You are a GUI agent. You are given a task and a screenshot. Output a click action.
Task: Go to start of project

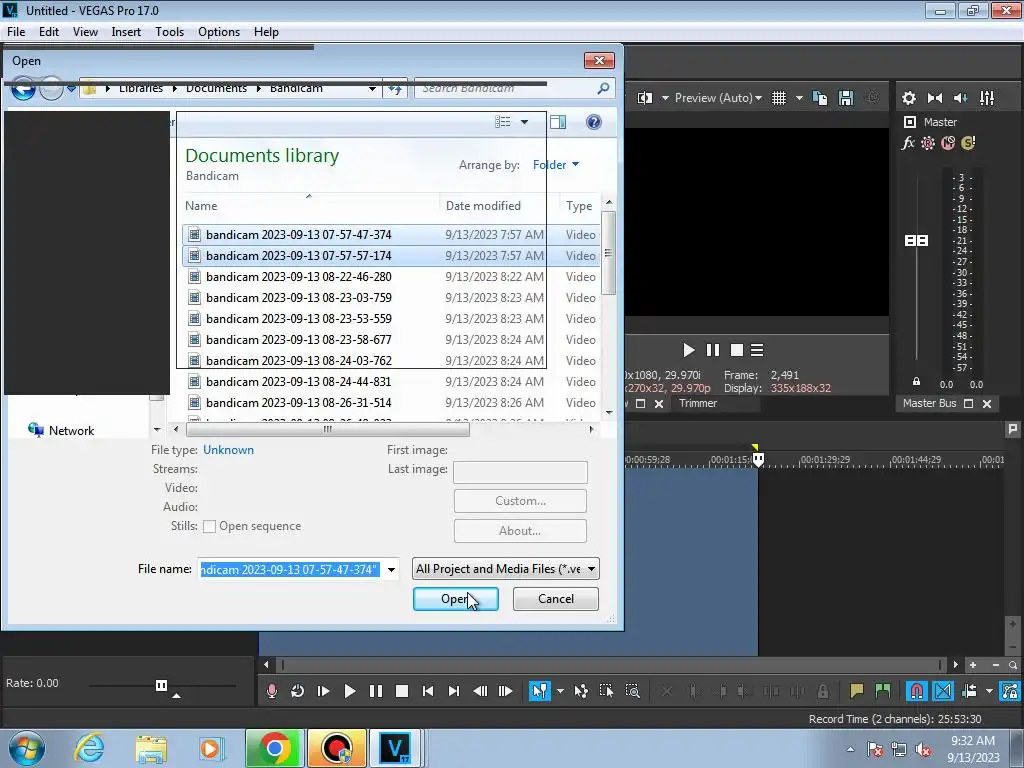tap(428, 691)
